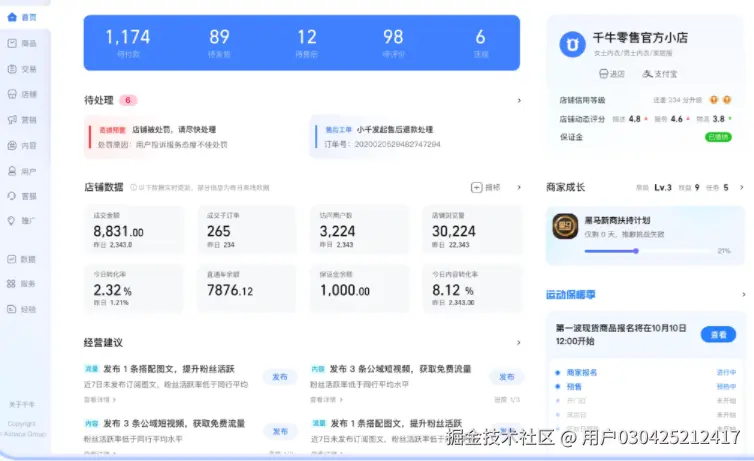This screenshot has height=461, width=754.
Task: Click the 成交子订单 265 data card
Action: (247, 230)
